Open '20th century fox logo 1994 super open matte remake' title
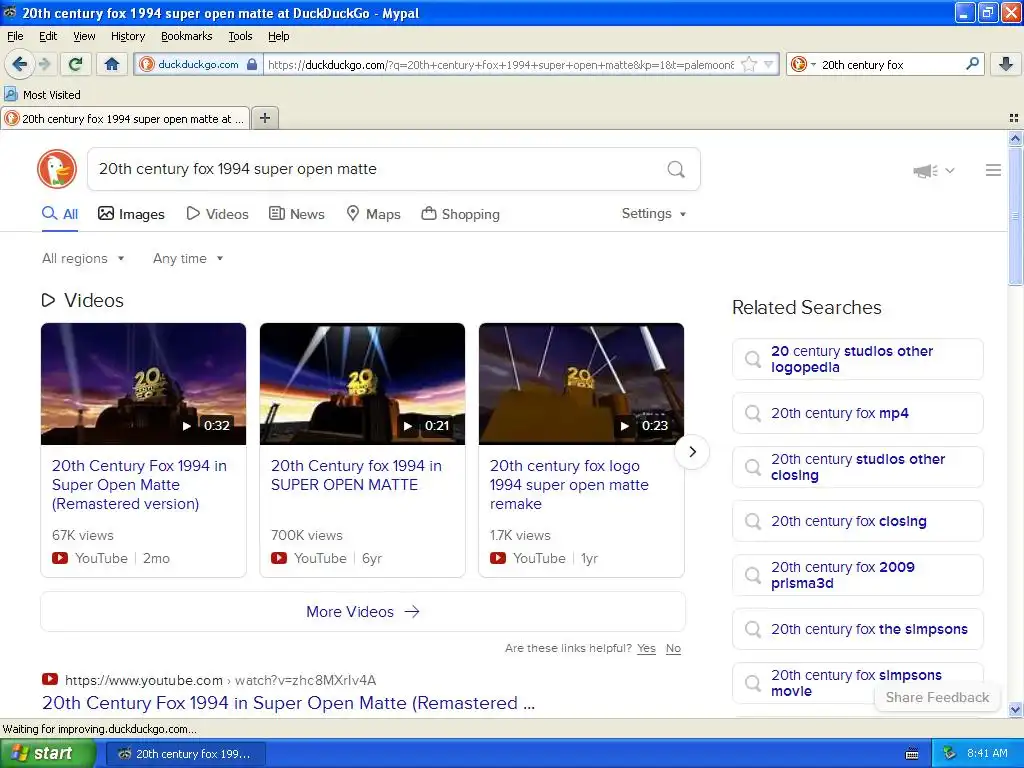The width and height of the screenshot is (1024, 768). coord(569,485)
